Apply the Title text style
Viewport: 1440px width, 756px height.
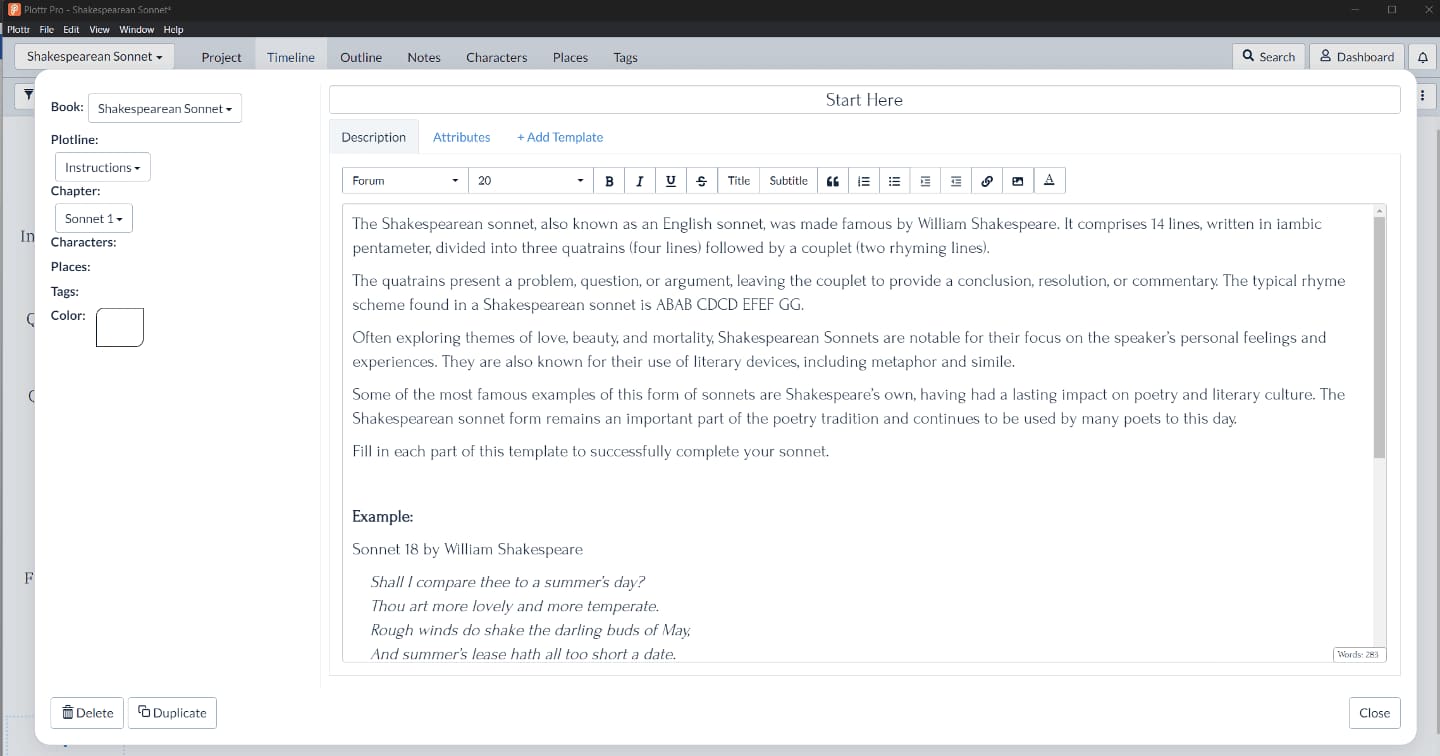point(739,181)
